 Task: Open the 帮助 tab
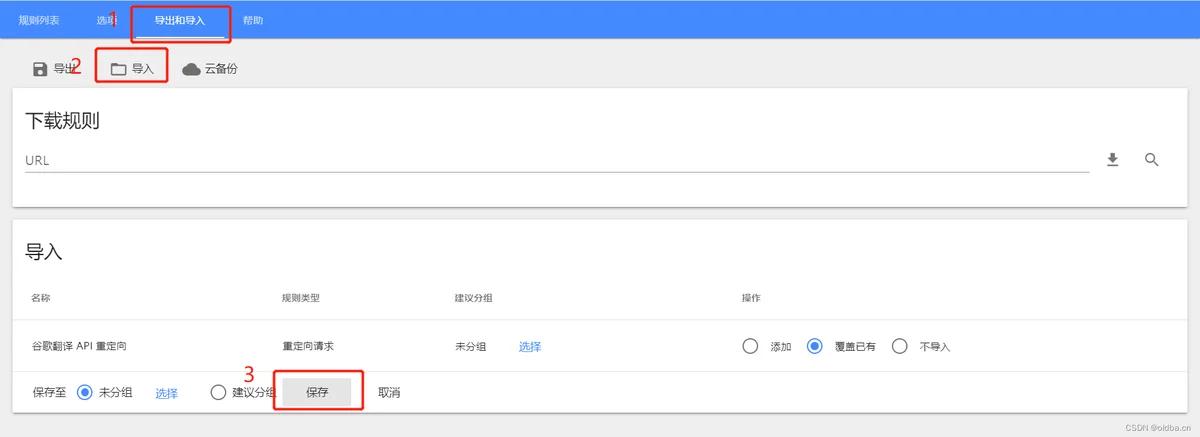253,20
